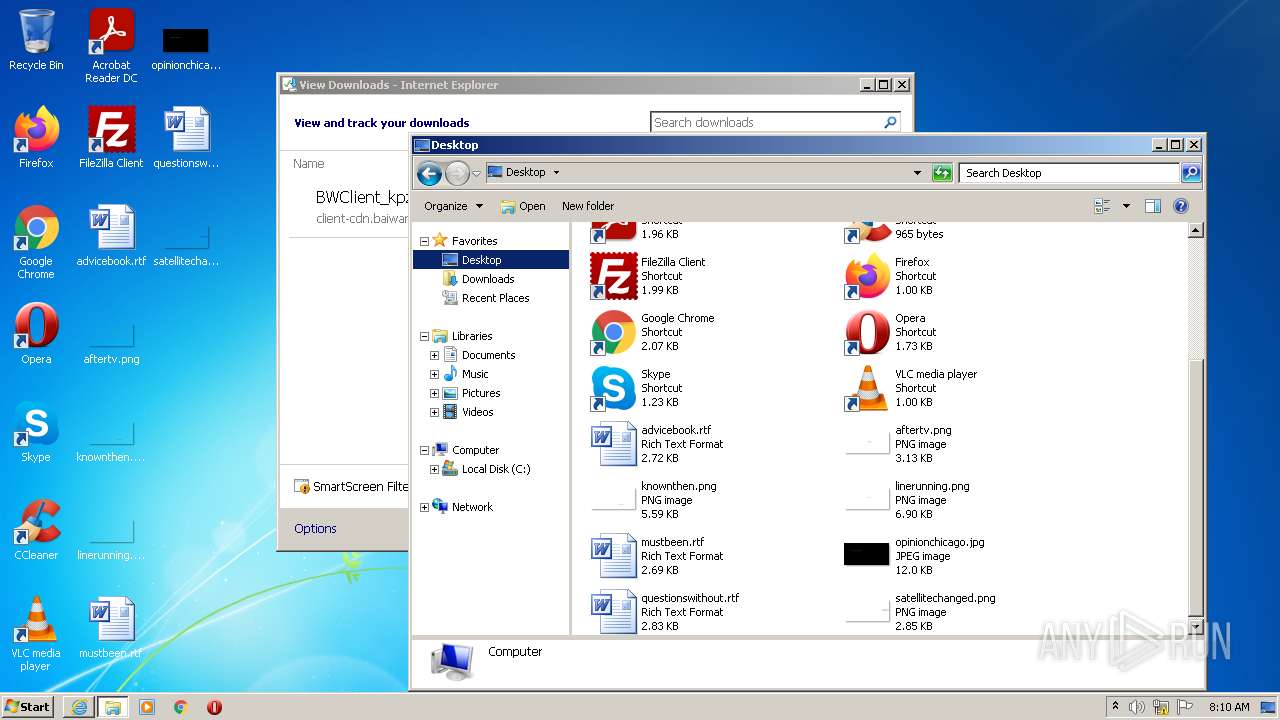Screen dimensions: 1280x720
Task: Click Explorer file list scrollbar up arrow
Action: pos(1195,231)
